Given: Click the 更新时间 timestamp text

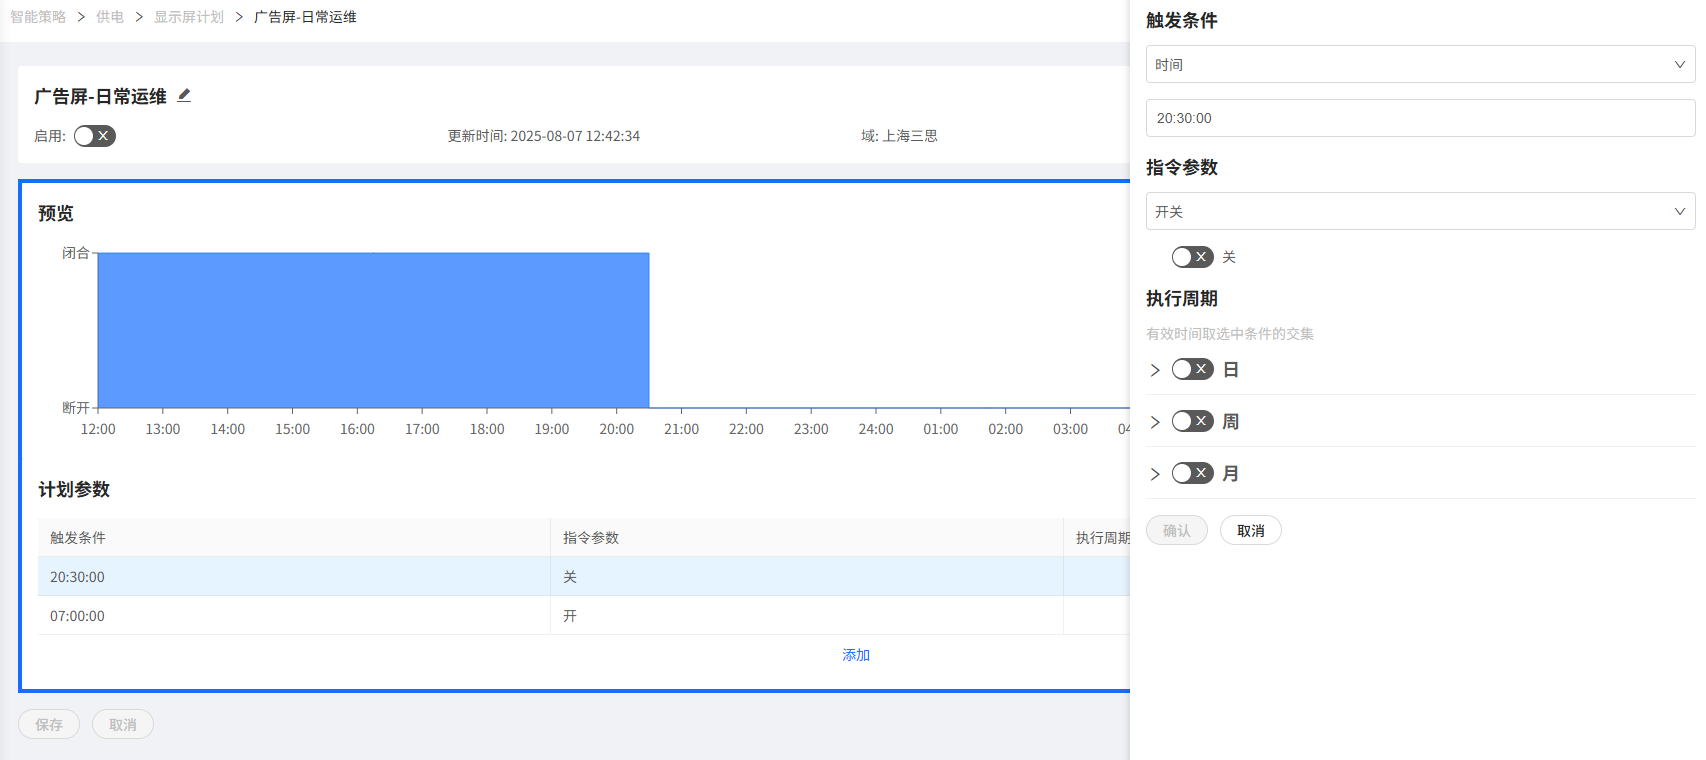Looking at the screenshot, I should (544, 136).
